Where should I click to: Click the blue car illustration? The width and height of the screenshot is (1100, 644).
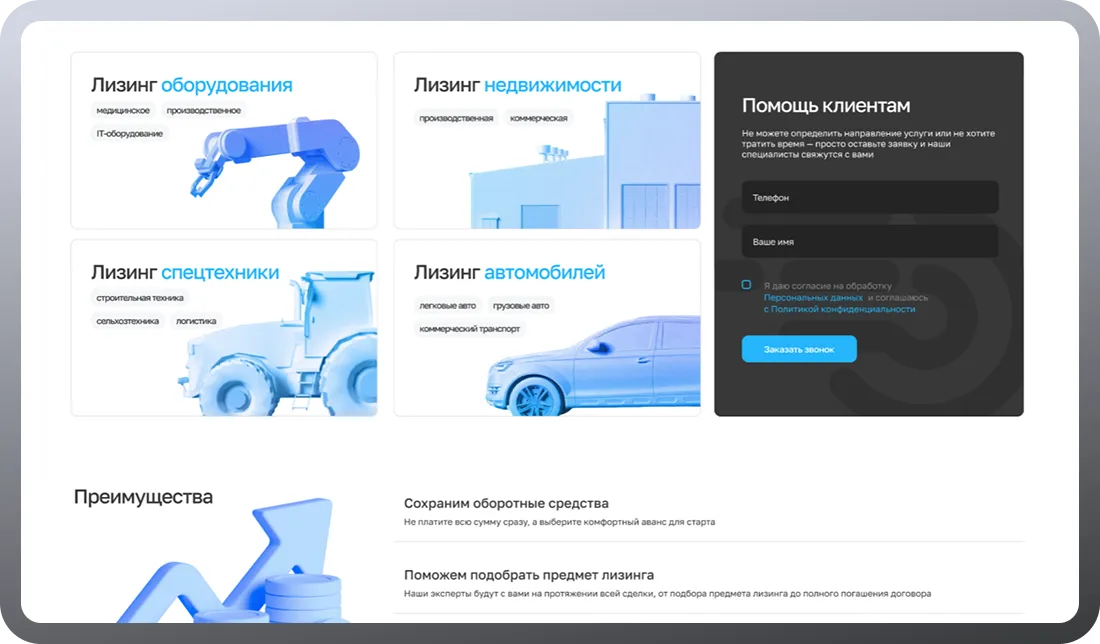pyautogui.click(x=593, y=365)
